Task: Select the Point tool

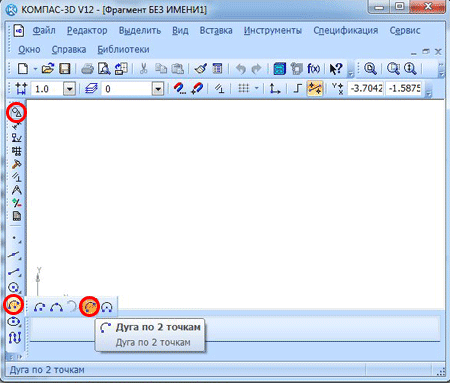Action: click(x=14, y=238)
